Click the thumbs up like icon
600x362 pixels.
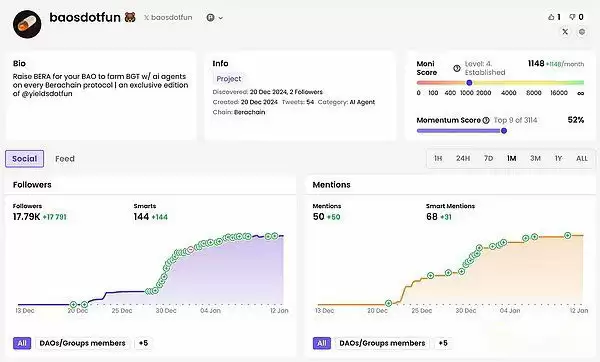point(551,17)
